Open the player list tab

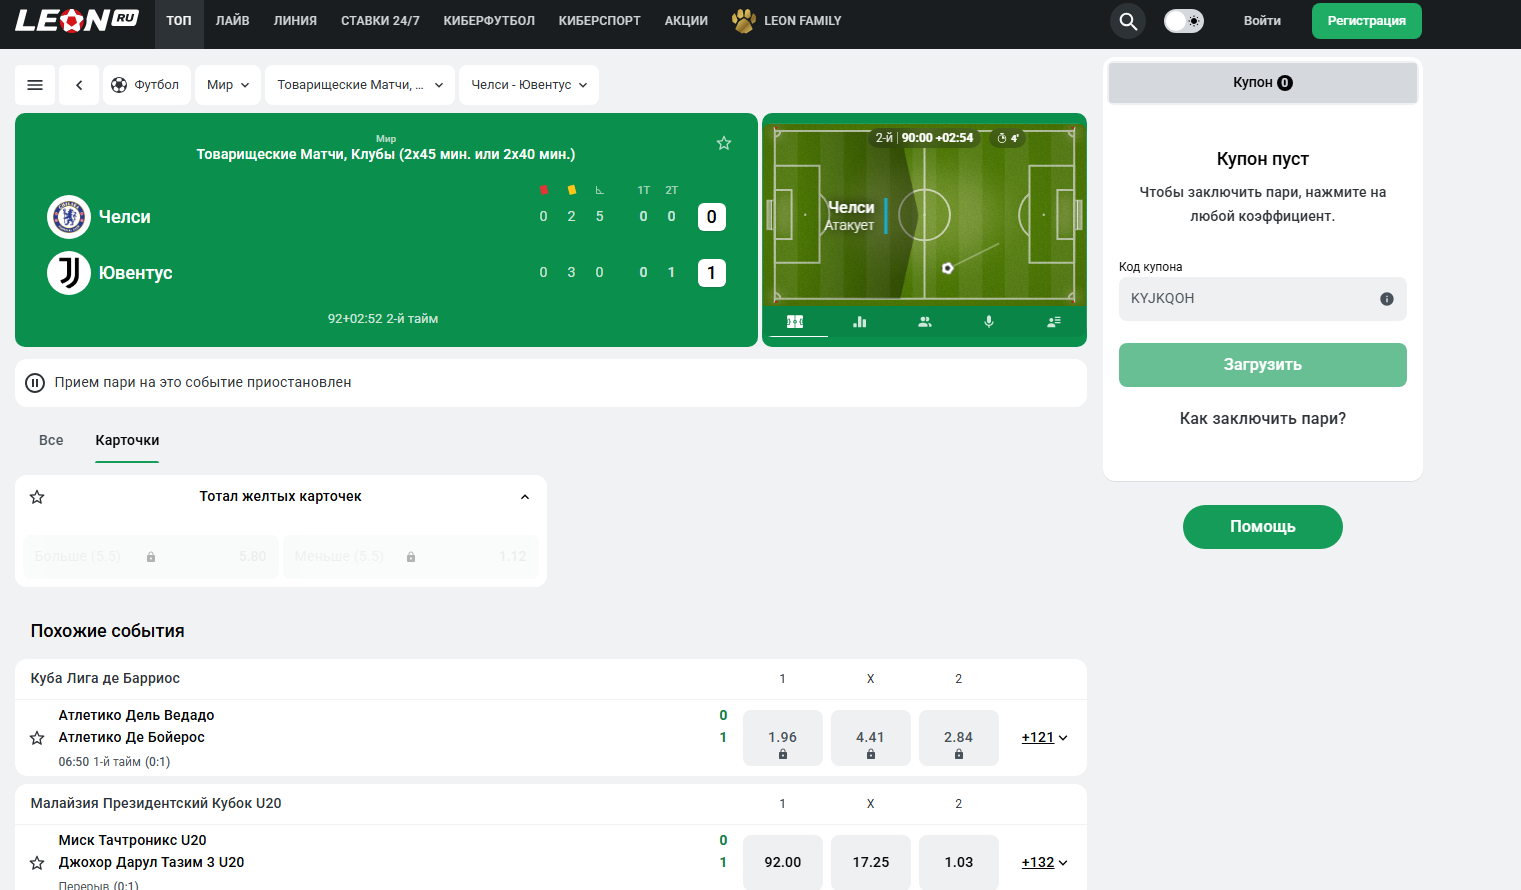tap(1054, 322)
